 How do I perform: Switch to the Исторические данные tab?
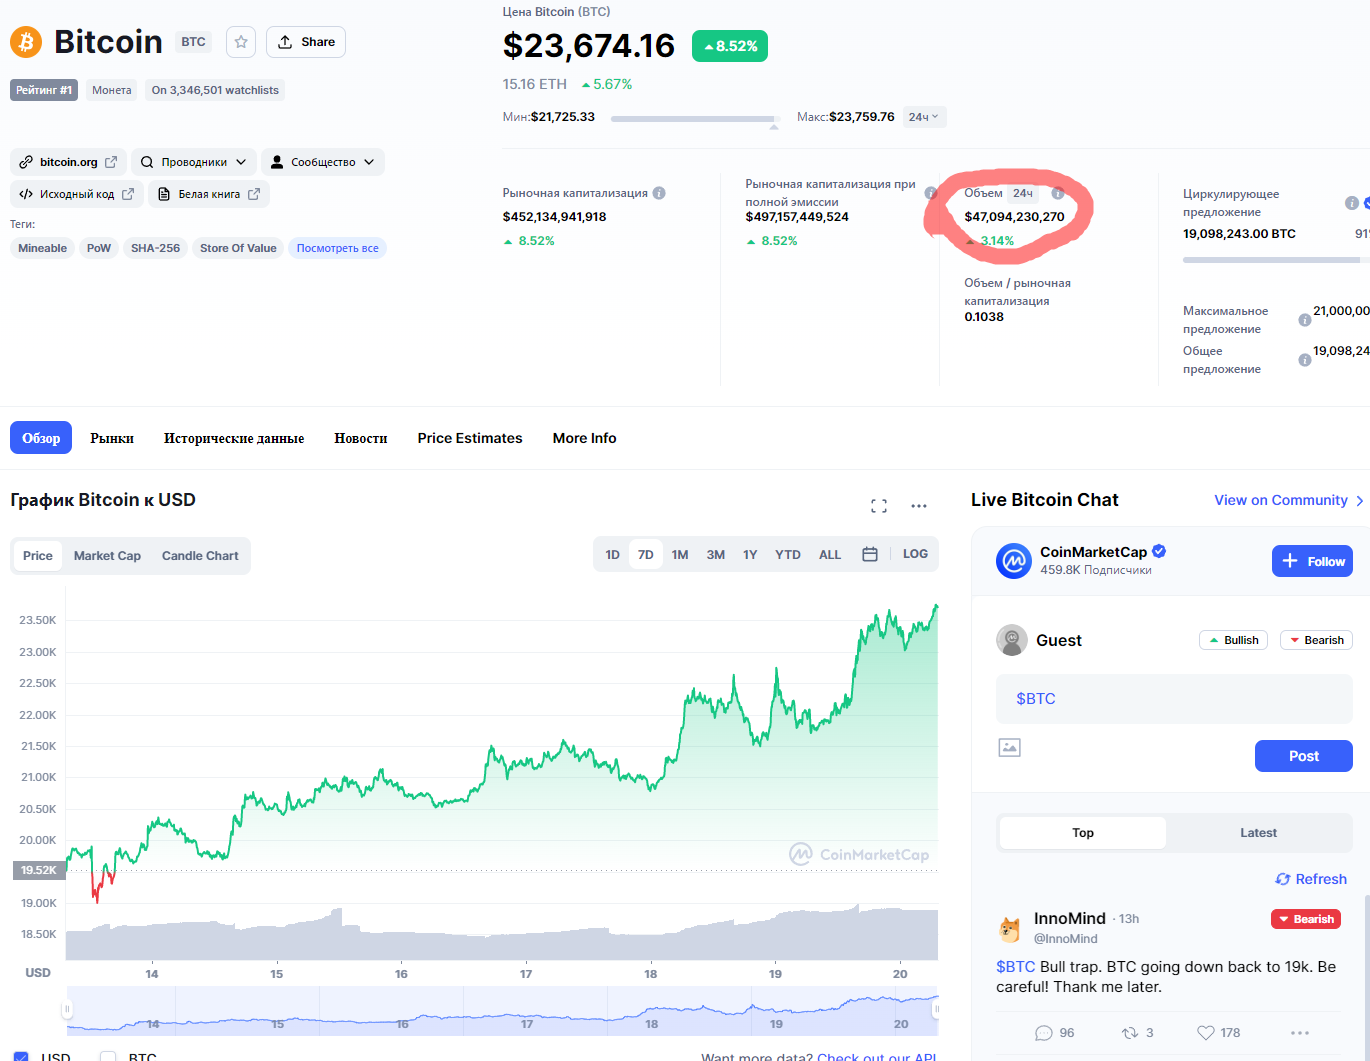pos(234,438)
